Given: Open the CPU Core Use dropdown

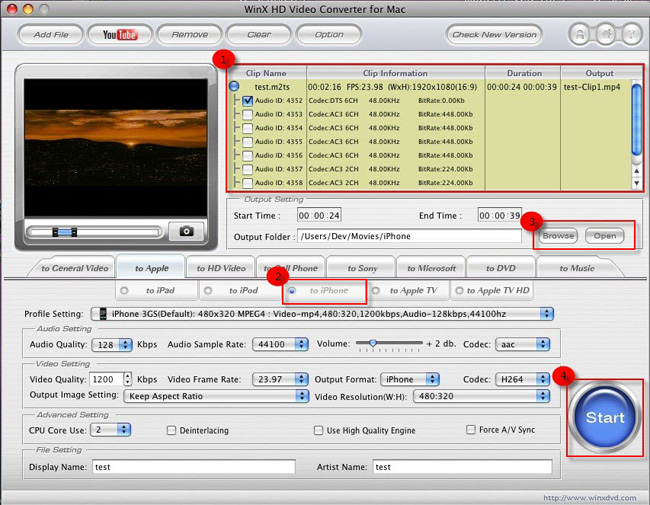Looking at the screenshot, I should click(110, 430).
